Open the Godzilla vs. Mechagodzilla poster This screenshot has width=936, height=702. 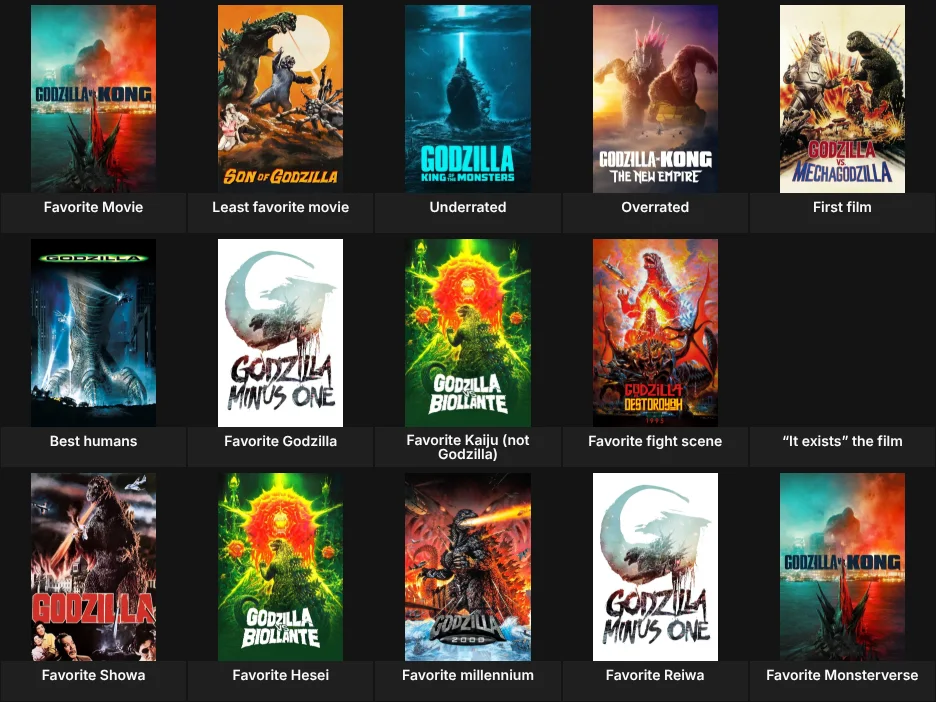click(x=842, y=98)
